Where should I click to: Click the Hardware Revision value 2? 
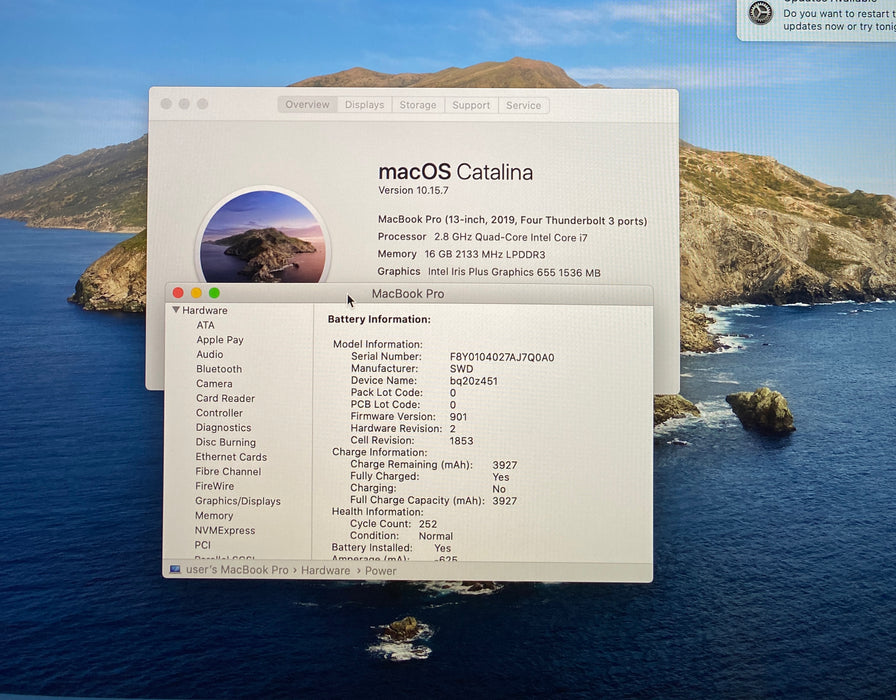click(x=453, y=429)
